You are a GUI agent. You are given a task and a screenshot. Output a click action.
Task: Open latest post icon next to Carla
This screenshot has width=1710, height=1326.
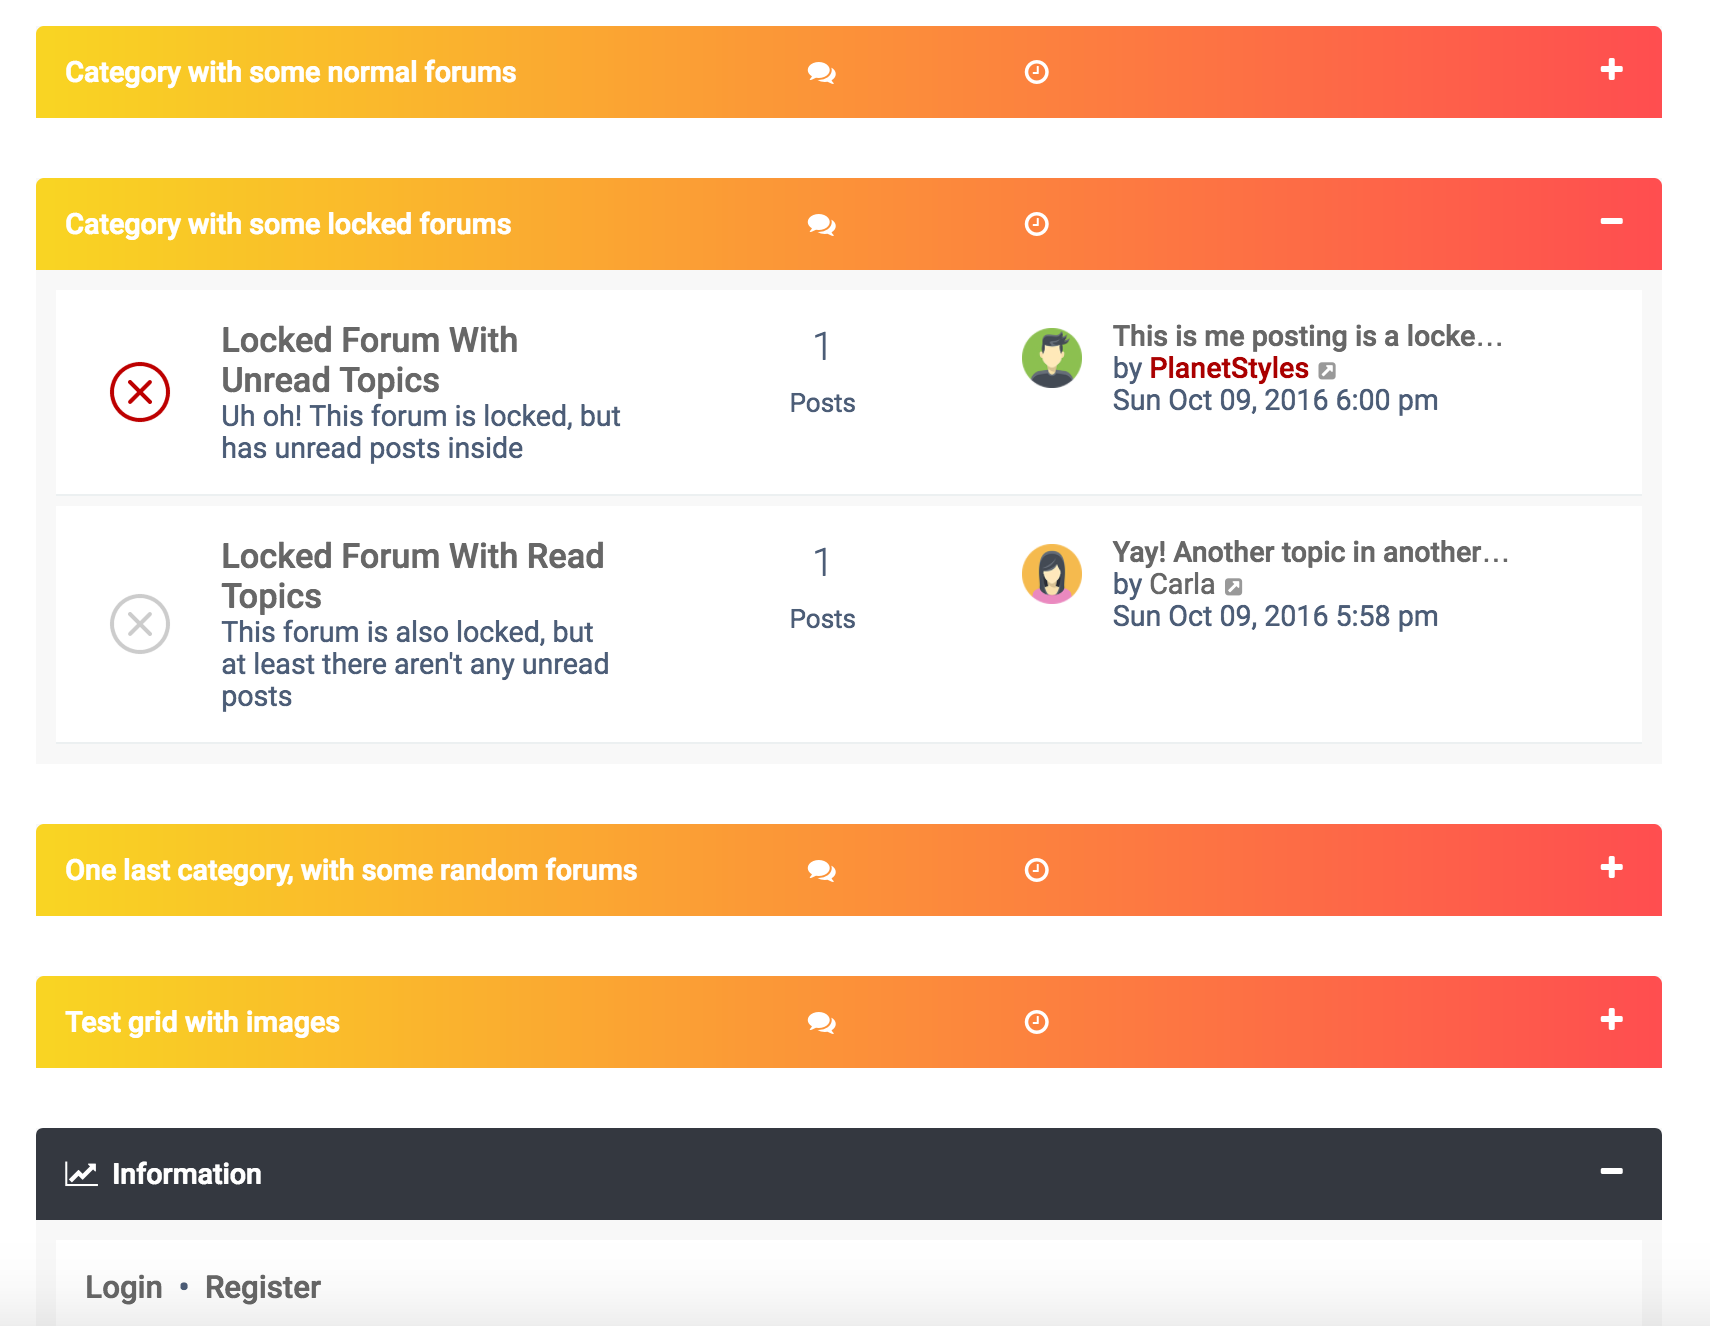1234,587
